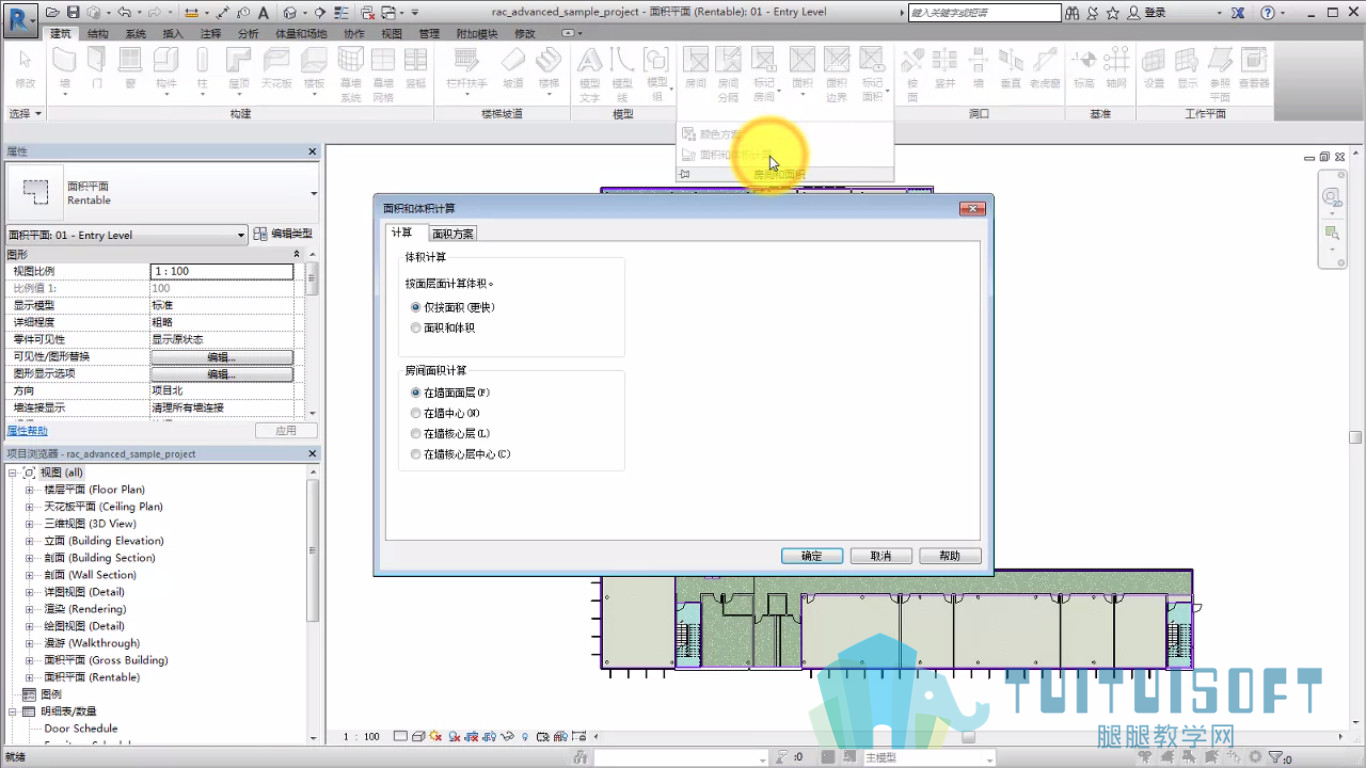Click the view scale input field

pos(222,271)
